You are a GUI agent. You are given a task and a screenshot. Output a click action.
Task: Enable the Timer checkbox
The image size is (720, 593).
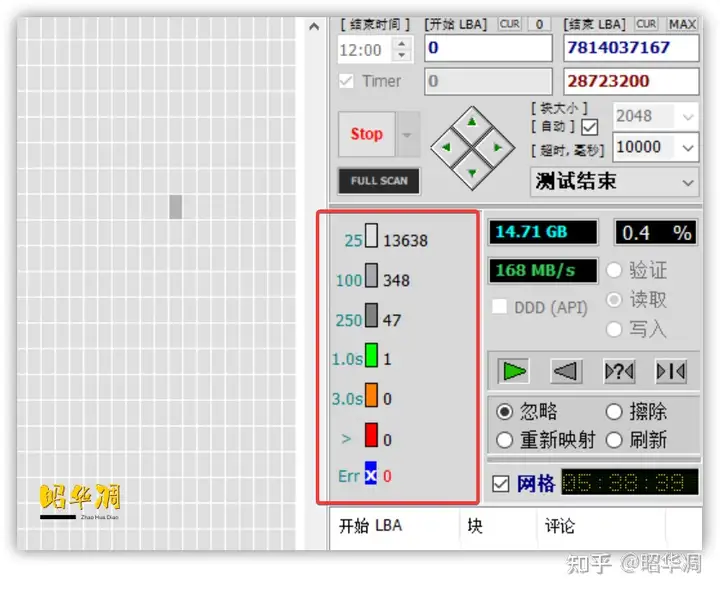[347, 81]
